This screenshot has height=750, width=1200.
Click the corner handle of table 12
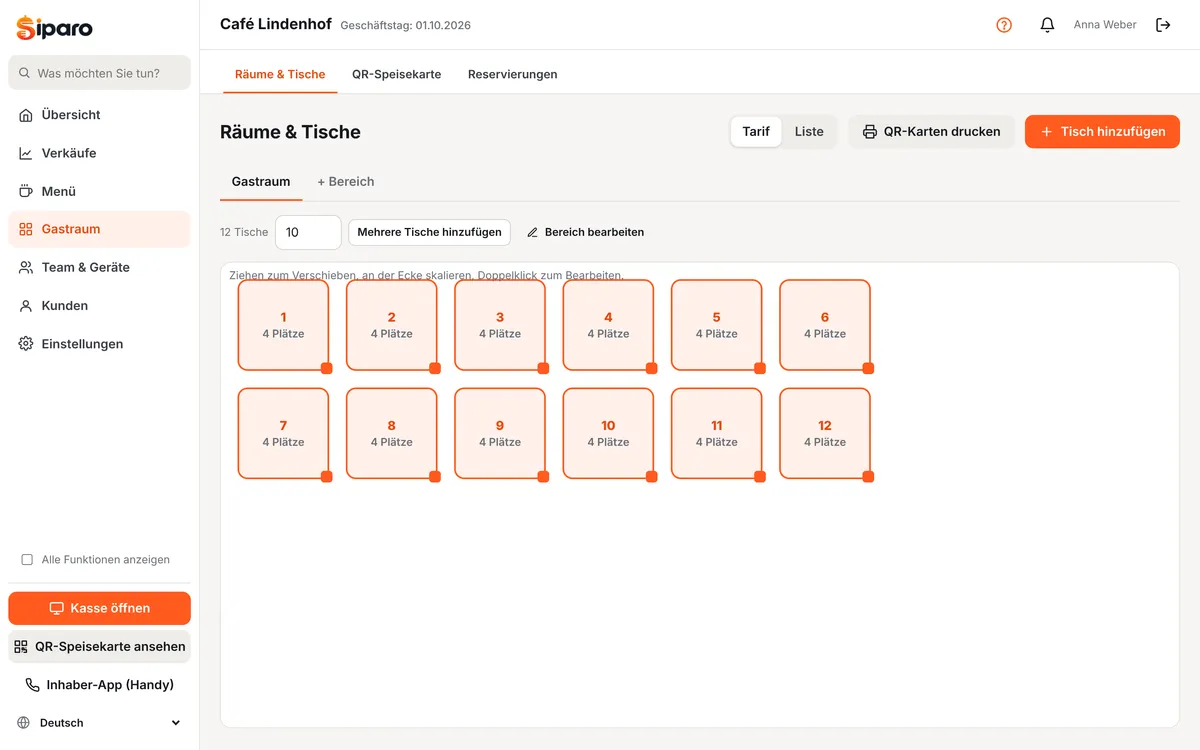point(868,476)
